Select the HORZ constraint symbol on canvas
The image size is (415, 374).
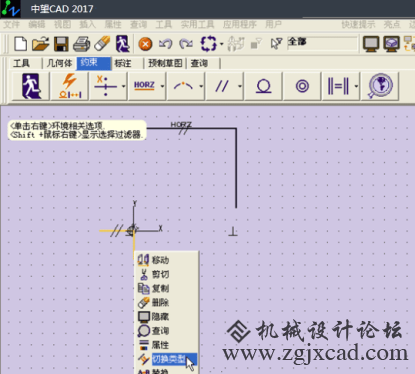coord(181,124)
